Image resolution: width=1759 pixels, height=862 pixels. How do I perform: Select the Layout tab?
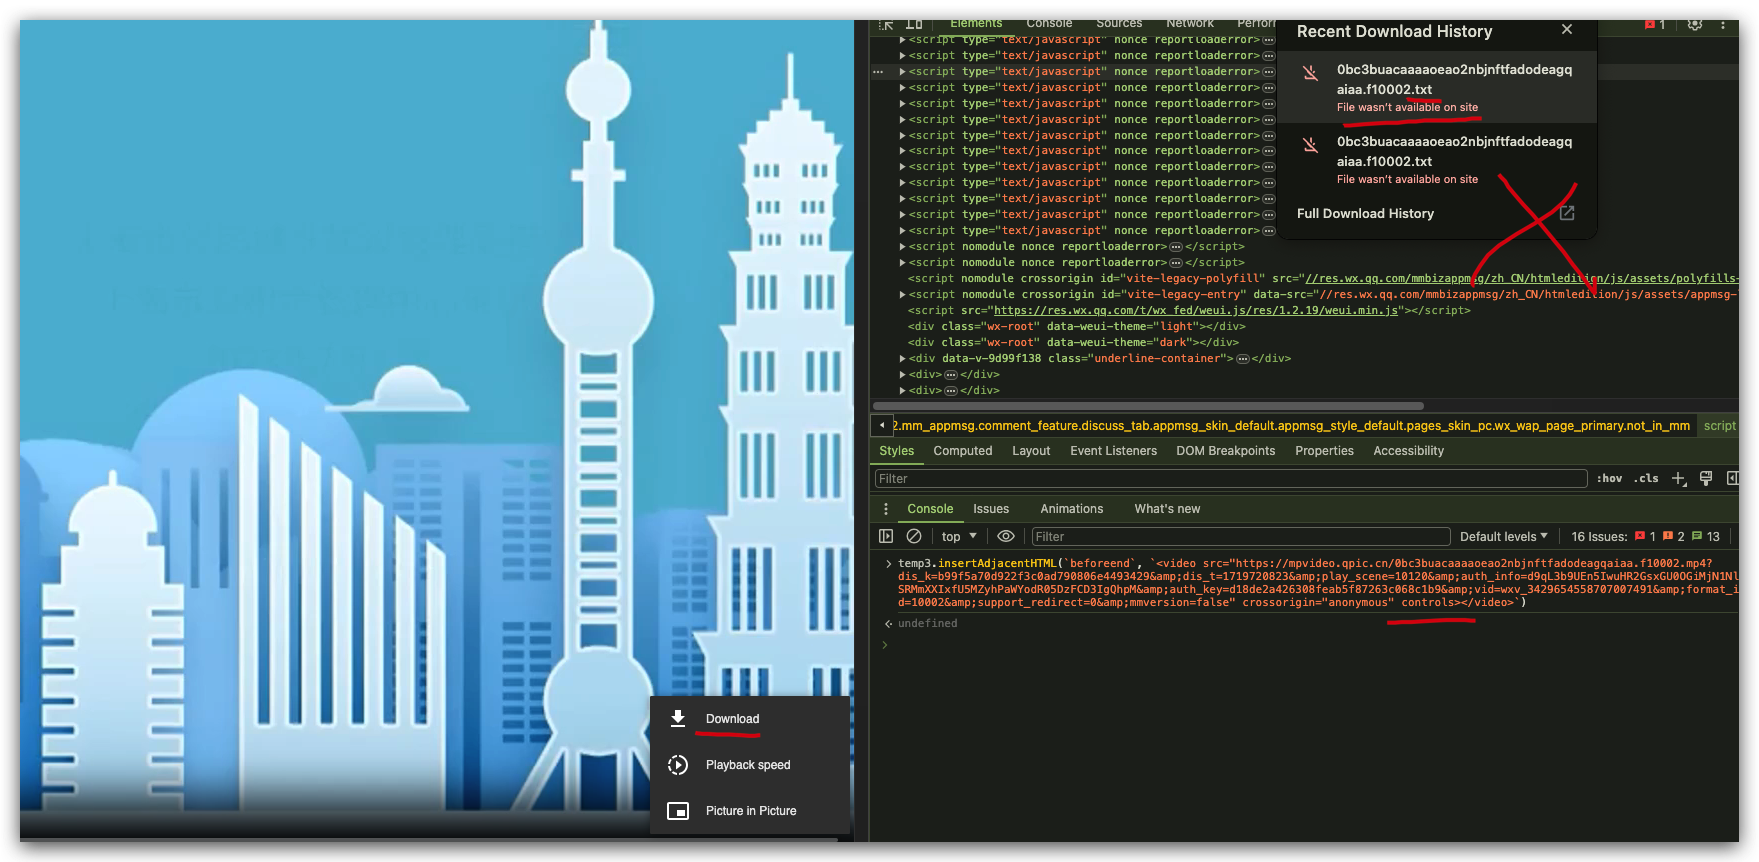click(x=1031, y=451)
